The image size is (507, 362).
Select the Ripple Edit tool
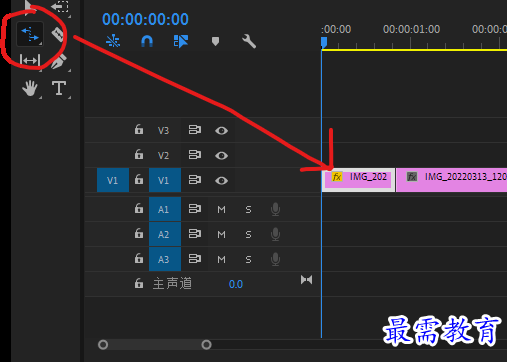coord(30,34)
